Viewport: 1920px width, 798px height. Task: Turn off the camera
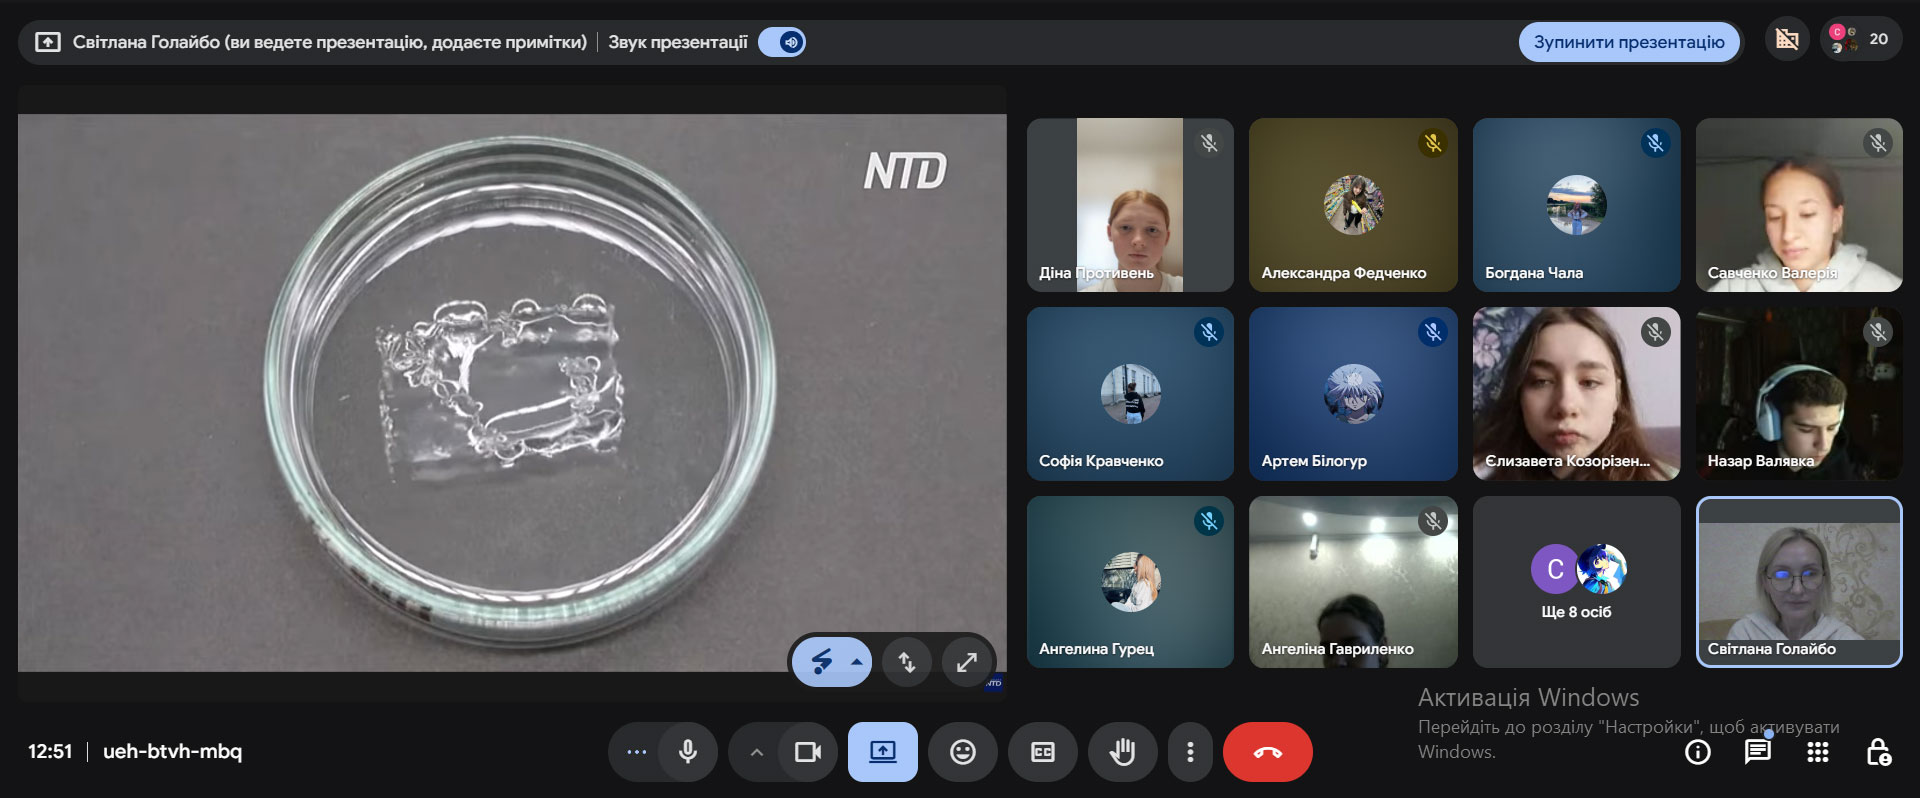coord(807,752)
